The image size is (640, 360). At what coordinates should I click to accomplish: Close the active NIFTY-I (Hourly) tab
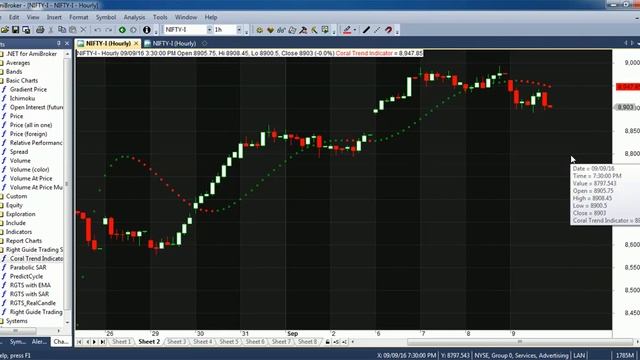pos(136,43)
